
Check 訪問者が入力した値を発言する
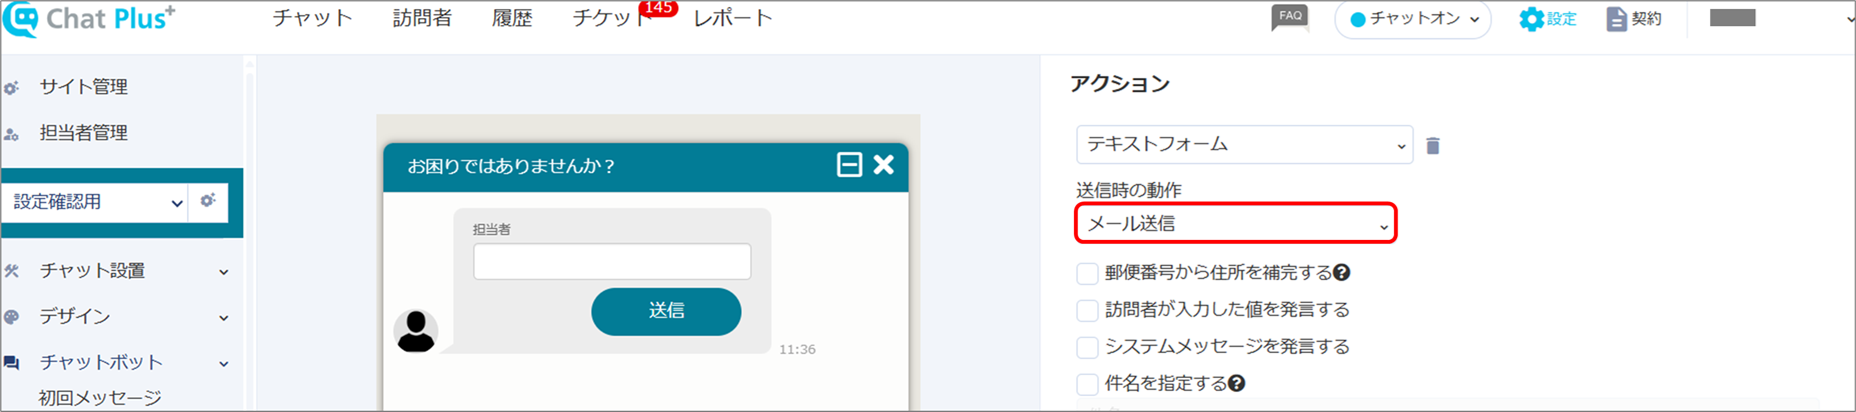pos(1087,310)
